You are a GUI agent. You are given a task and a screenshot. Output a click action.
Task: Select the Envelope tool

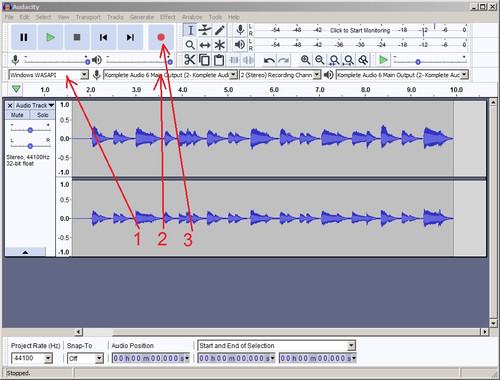click(x=205, y=30)
